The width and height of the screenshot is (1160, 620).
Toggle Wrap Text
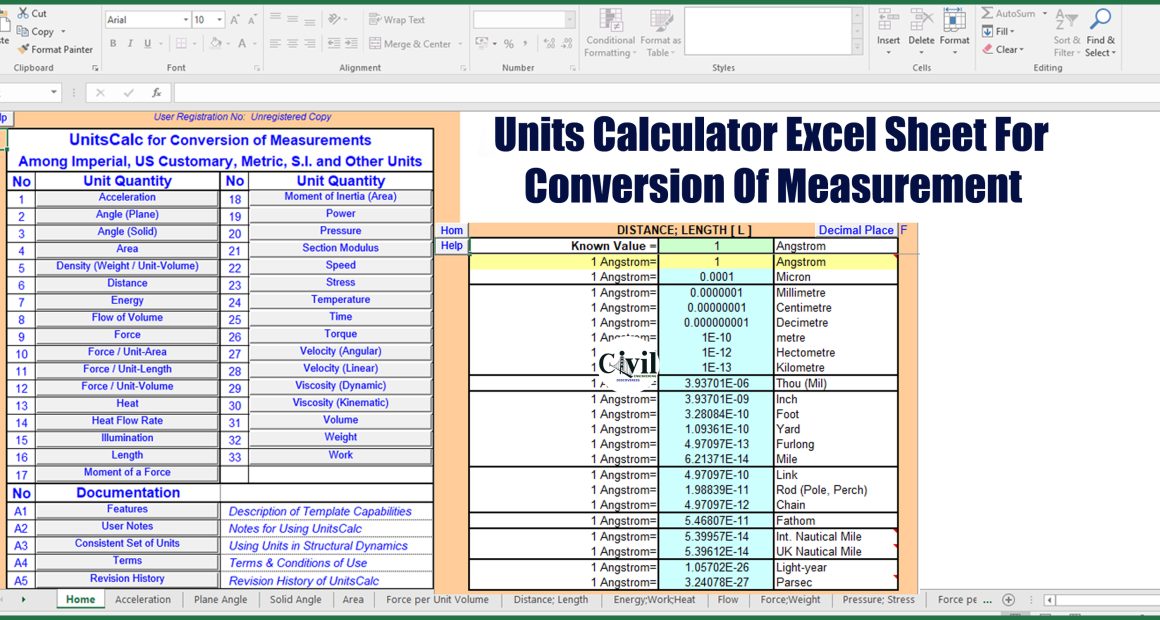[397, 20]
